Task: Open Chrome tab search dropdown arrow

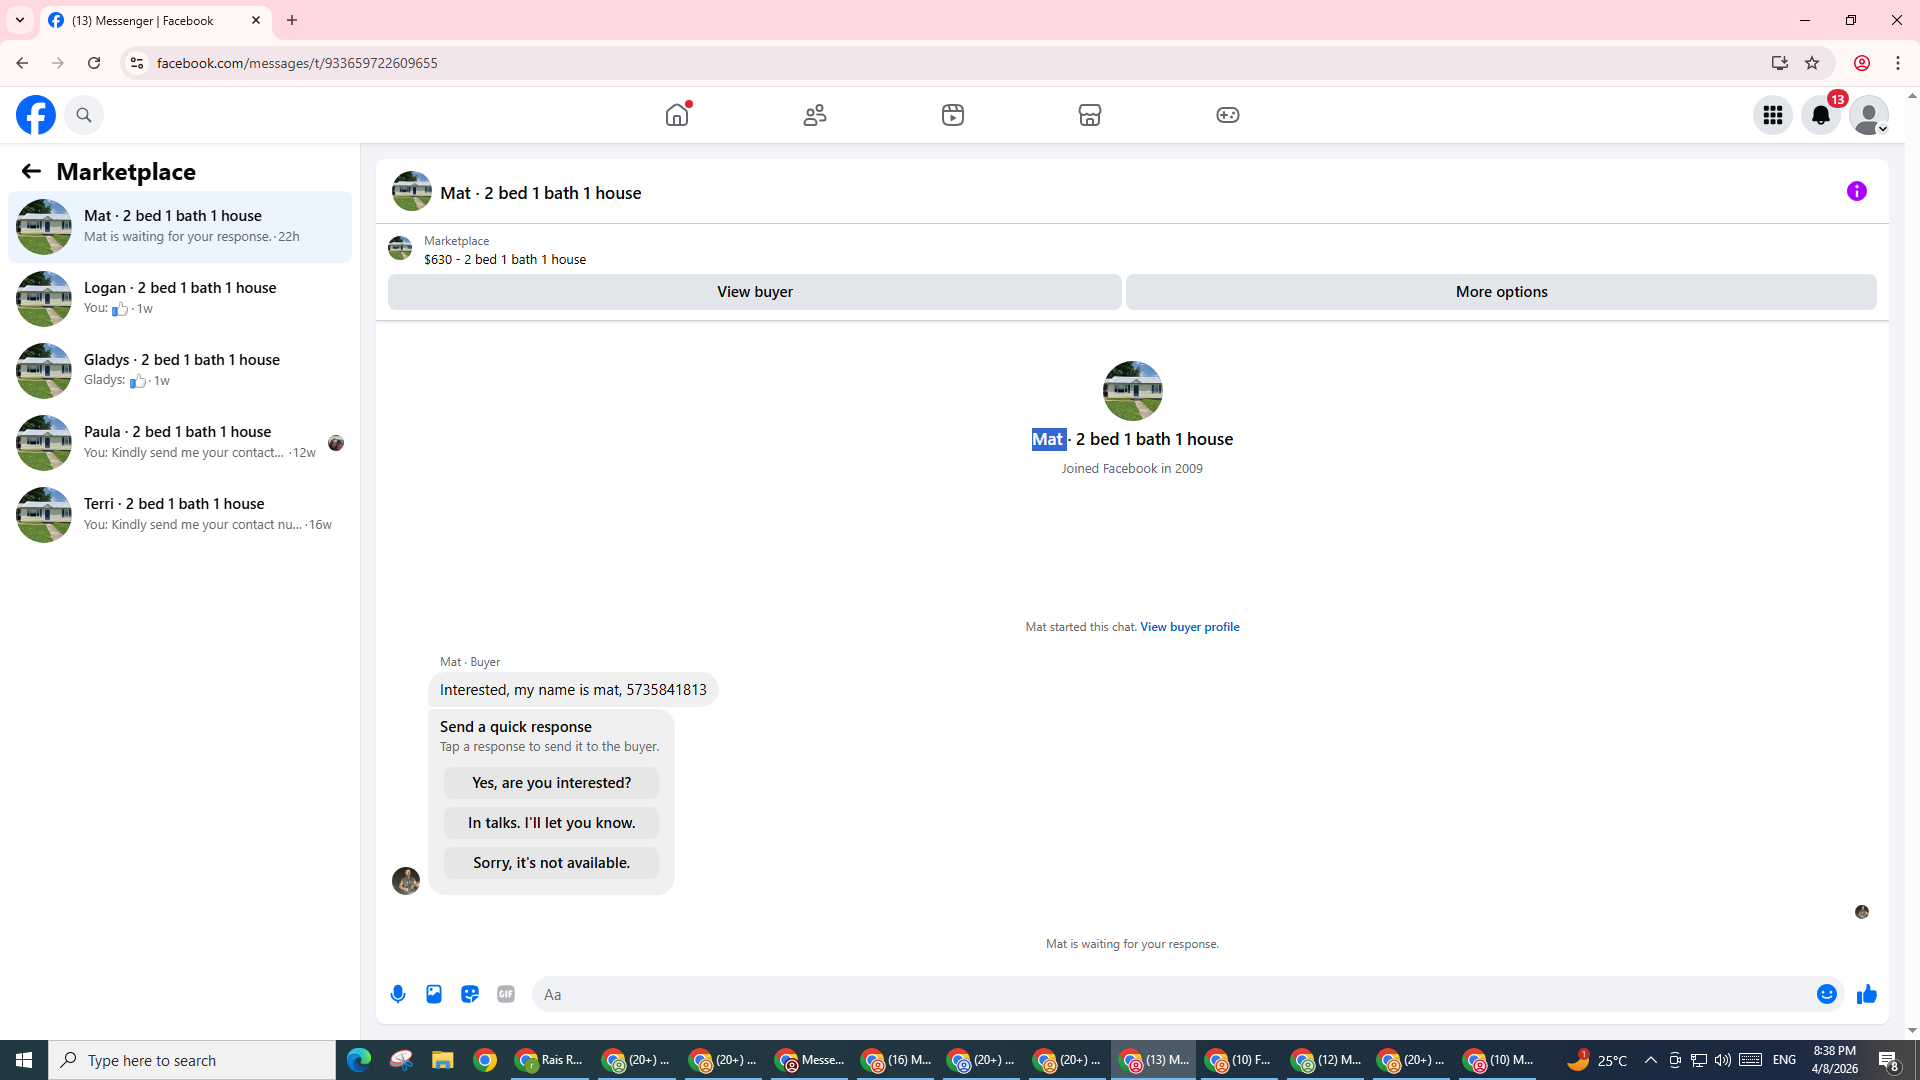Action: pos(20,20)
